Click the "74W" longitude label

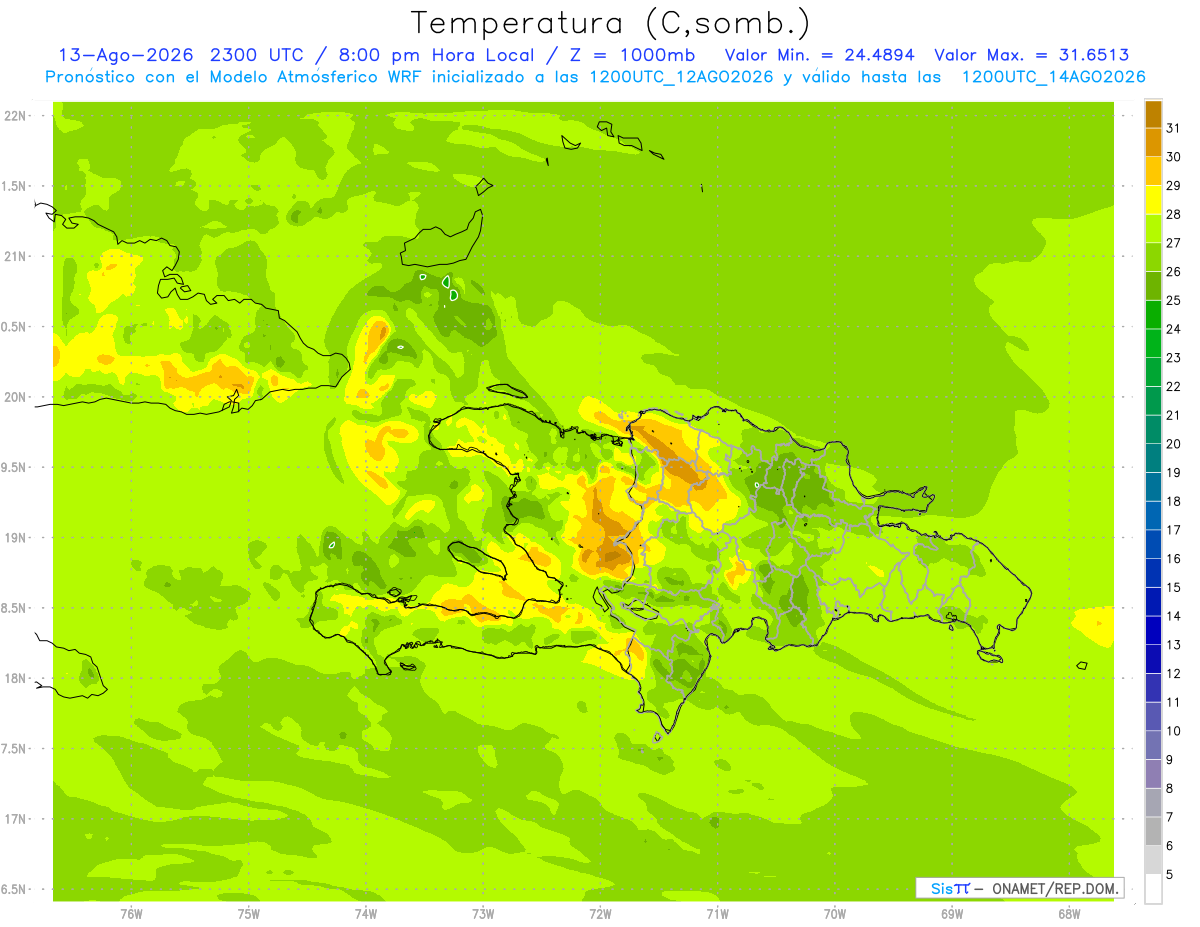(x=366, y=914)
